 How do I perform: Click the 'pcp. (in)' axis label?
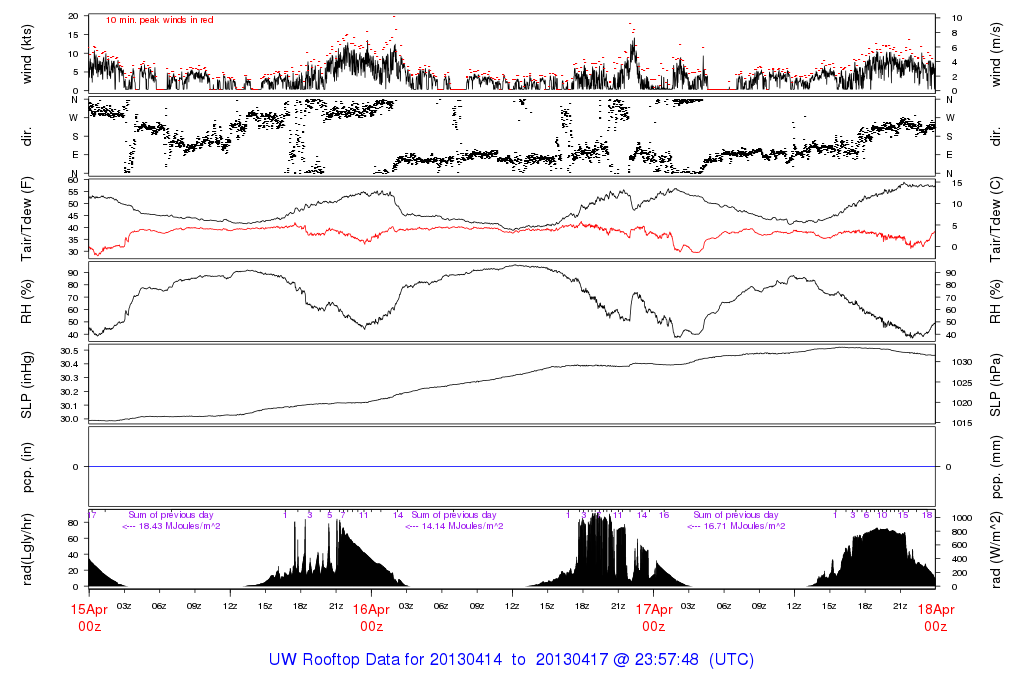click(x=27, y=467)
